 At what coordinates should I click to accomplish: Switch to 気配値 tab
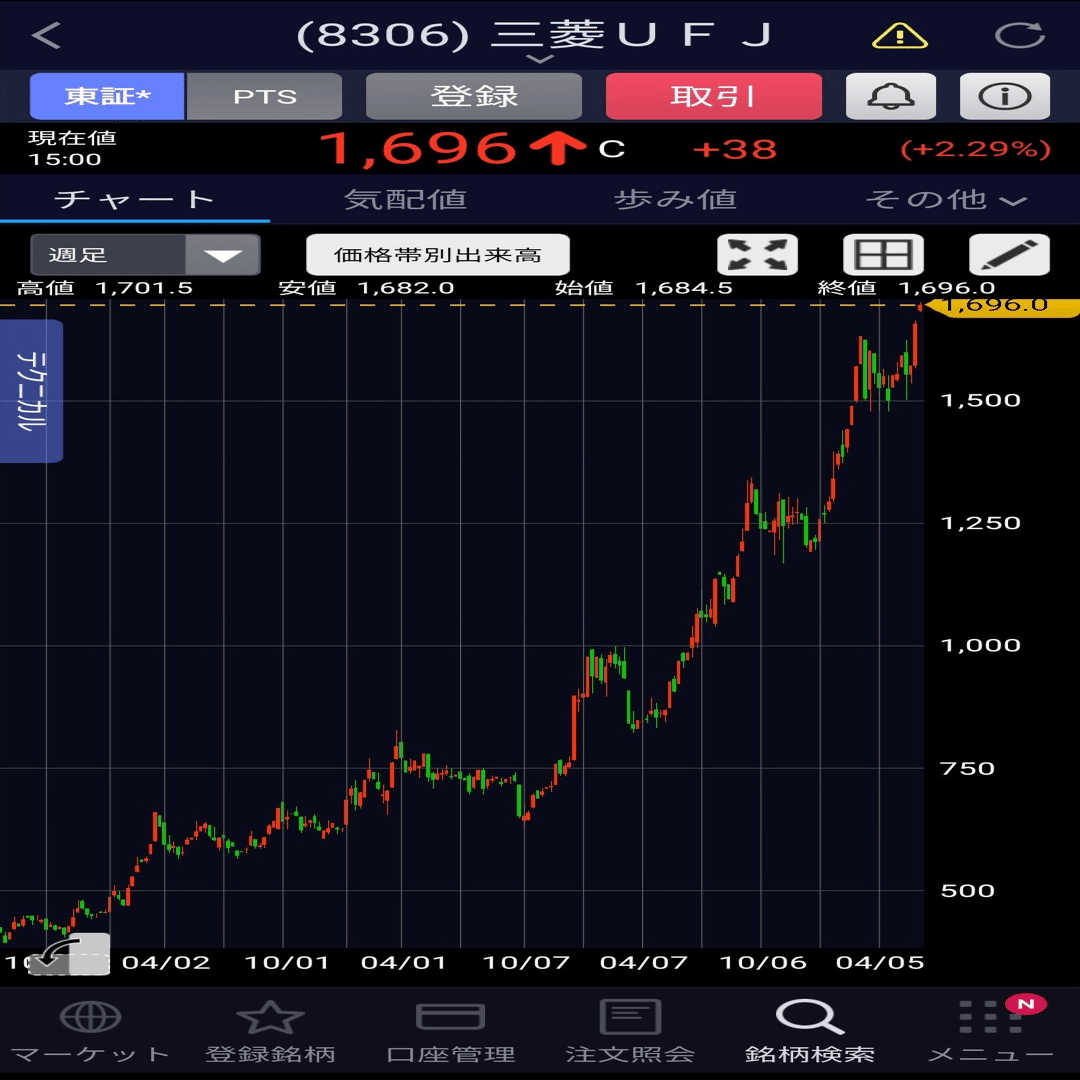405,200
